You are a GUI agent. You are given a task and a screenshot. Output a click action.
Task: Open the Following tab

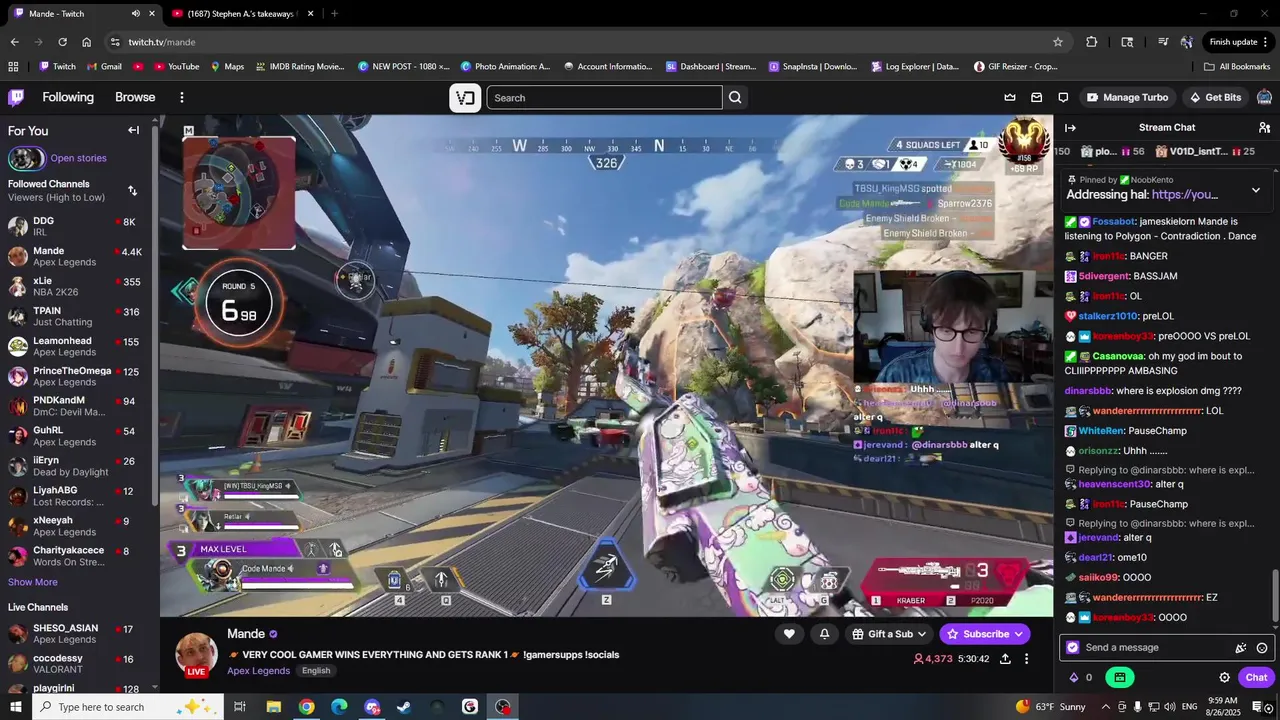pos(68,97)
